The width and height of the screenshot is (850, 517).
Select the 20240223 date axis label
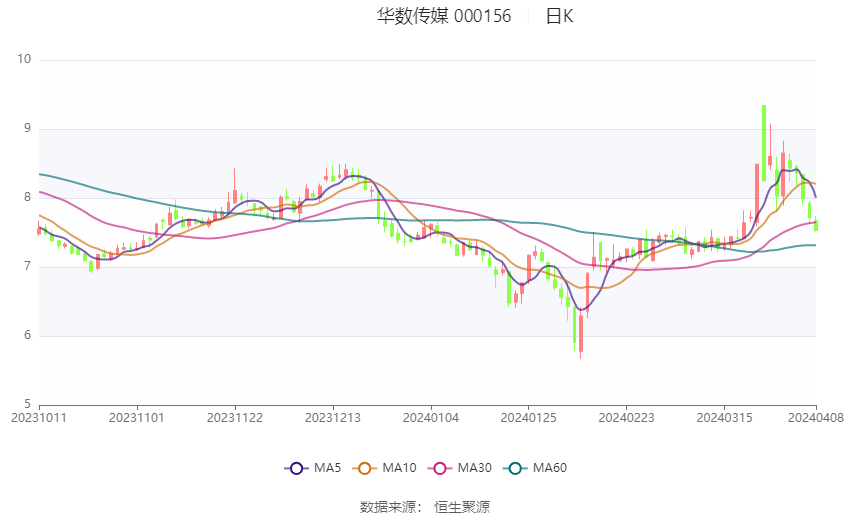tap(625, 417)
